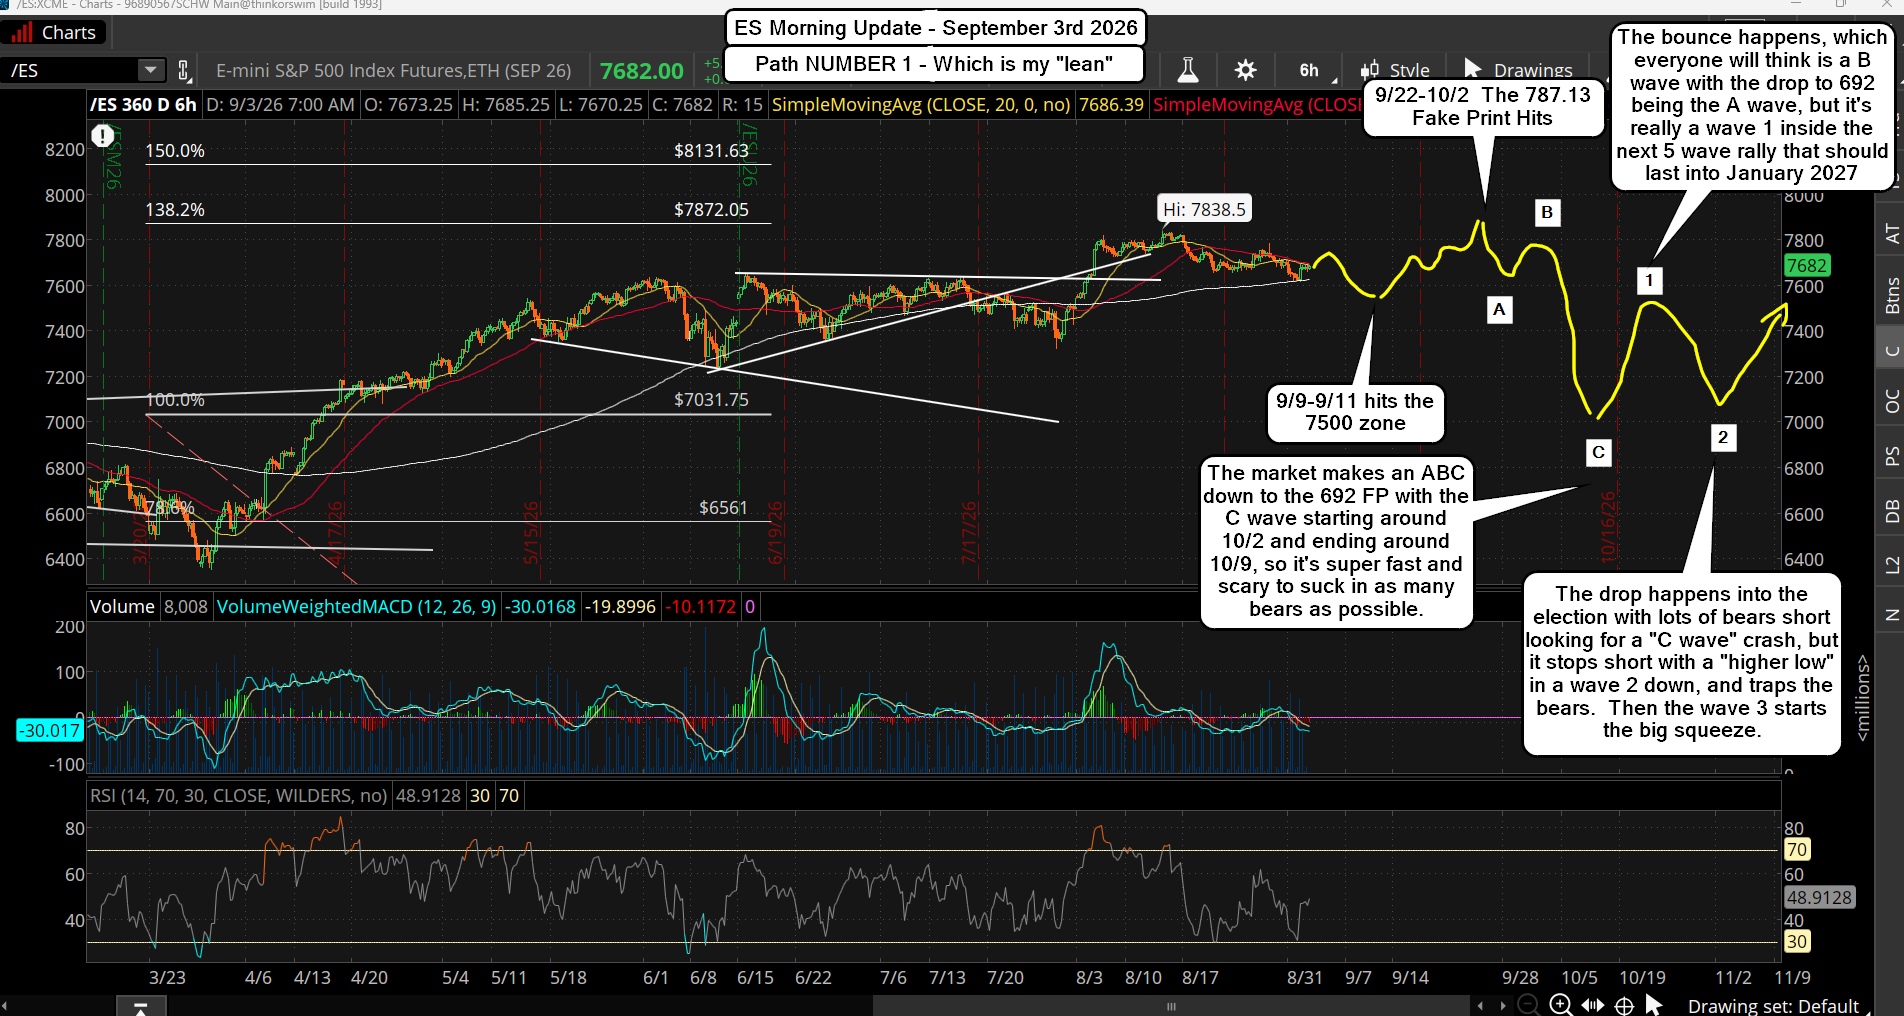Click the zoom out magnifier icon
Screen dimensions: 1904x1016
1528,1005
